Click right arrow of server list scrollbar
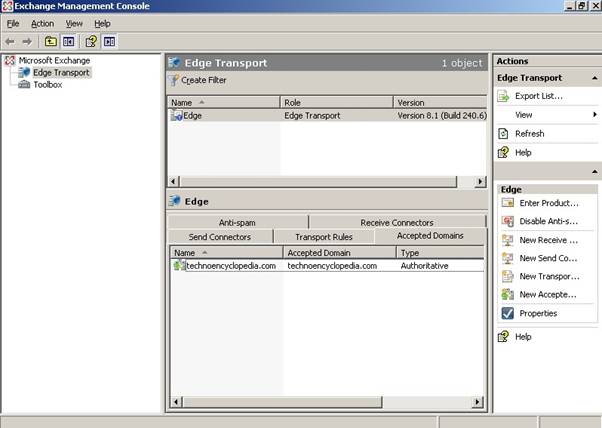The height and width of the screenshot is (428, 602). (x=480, y=181)
